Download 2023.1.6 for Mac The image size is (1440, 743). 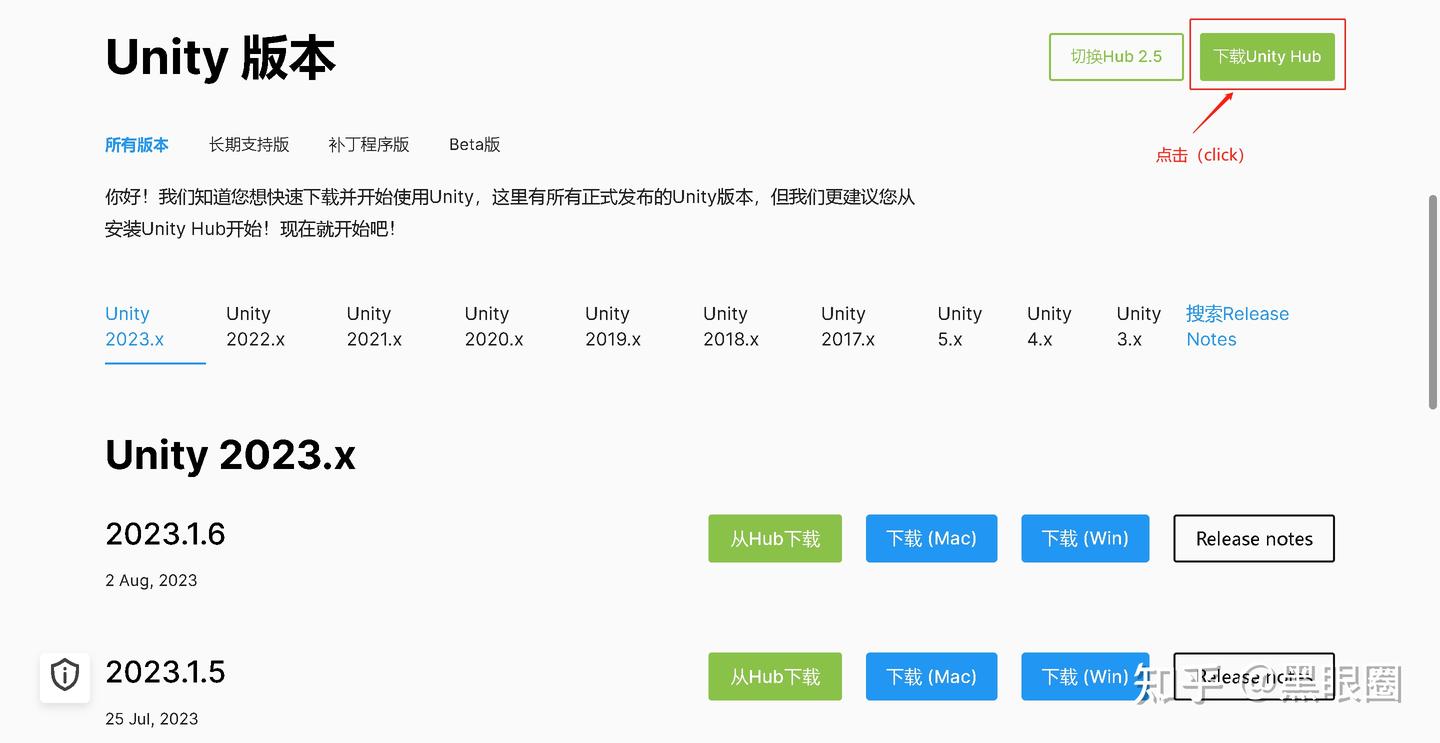(931, 538)
